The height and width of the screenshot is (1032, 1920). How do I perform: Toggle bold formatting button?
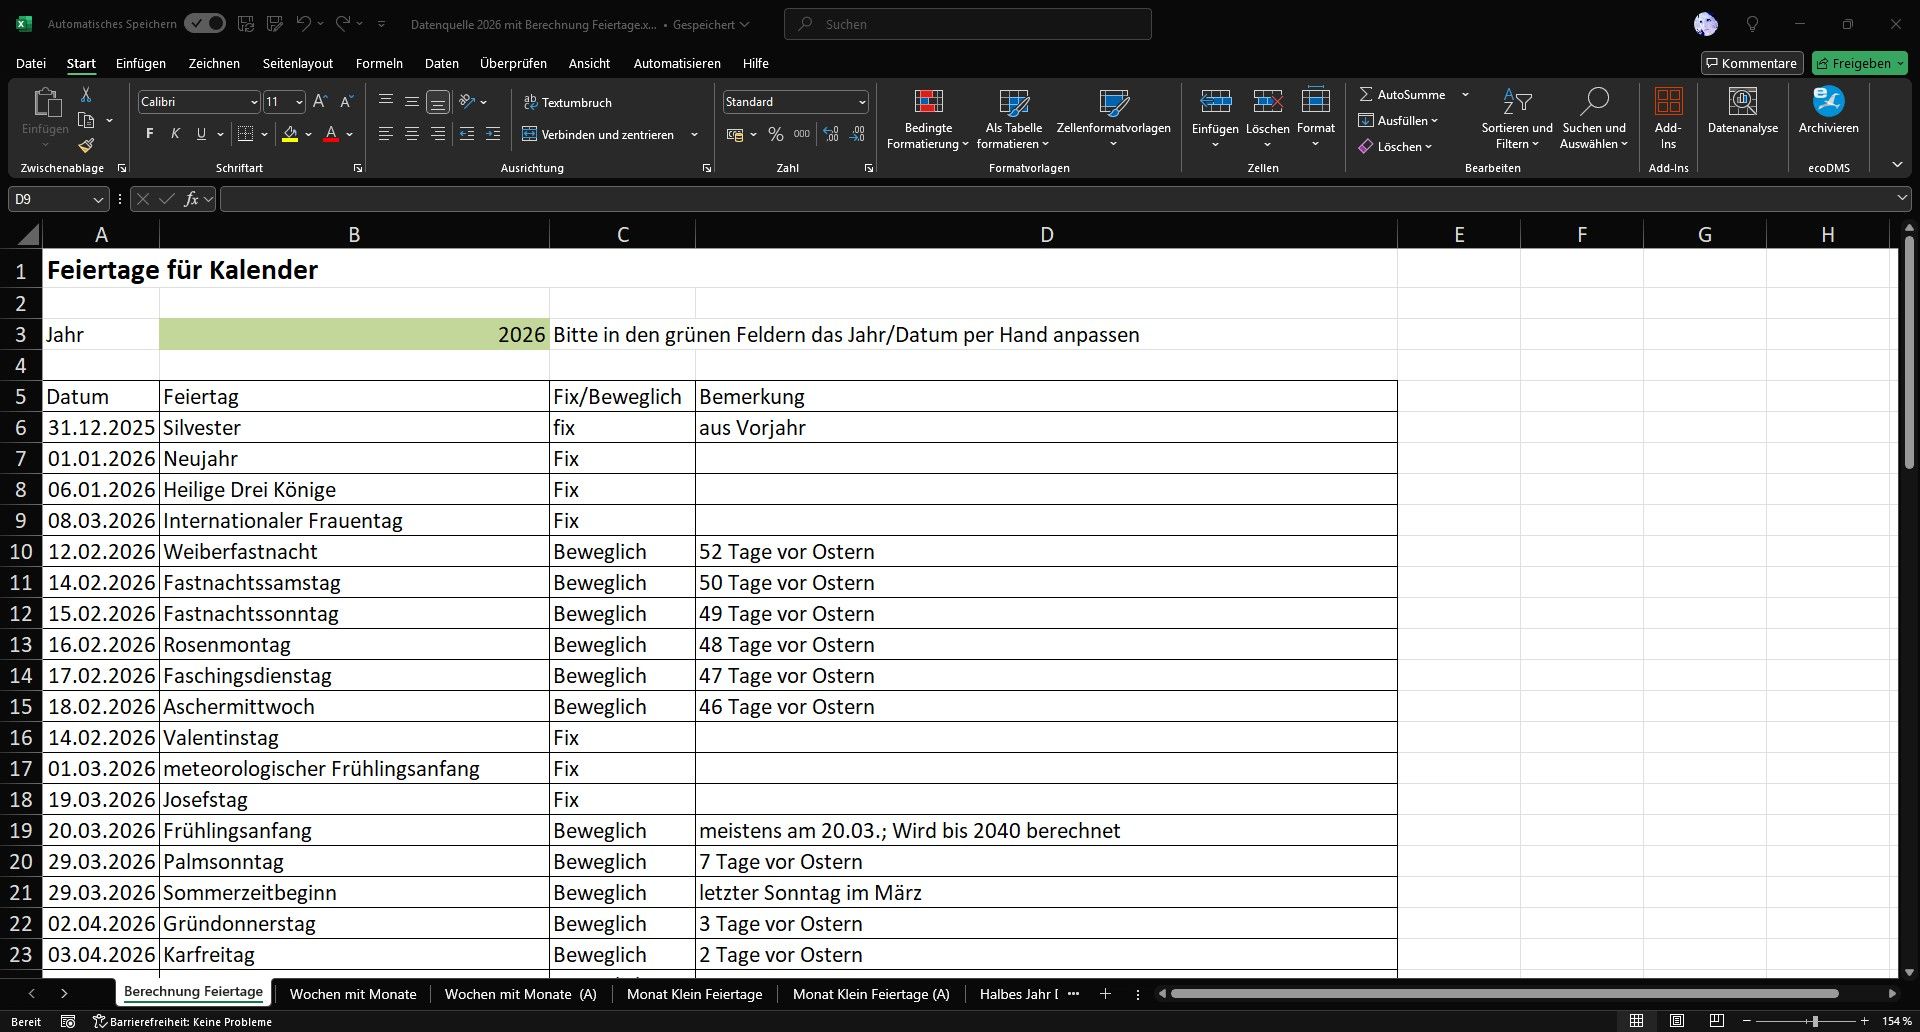coord(150,134)
